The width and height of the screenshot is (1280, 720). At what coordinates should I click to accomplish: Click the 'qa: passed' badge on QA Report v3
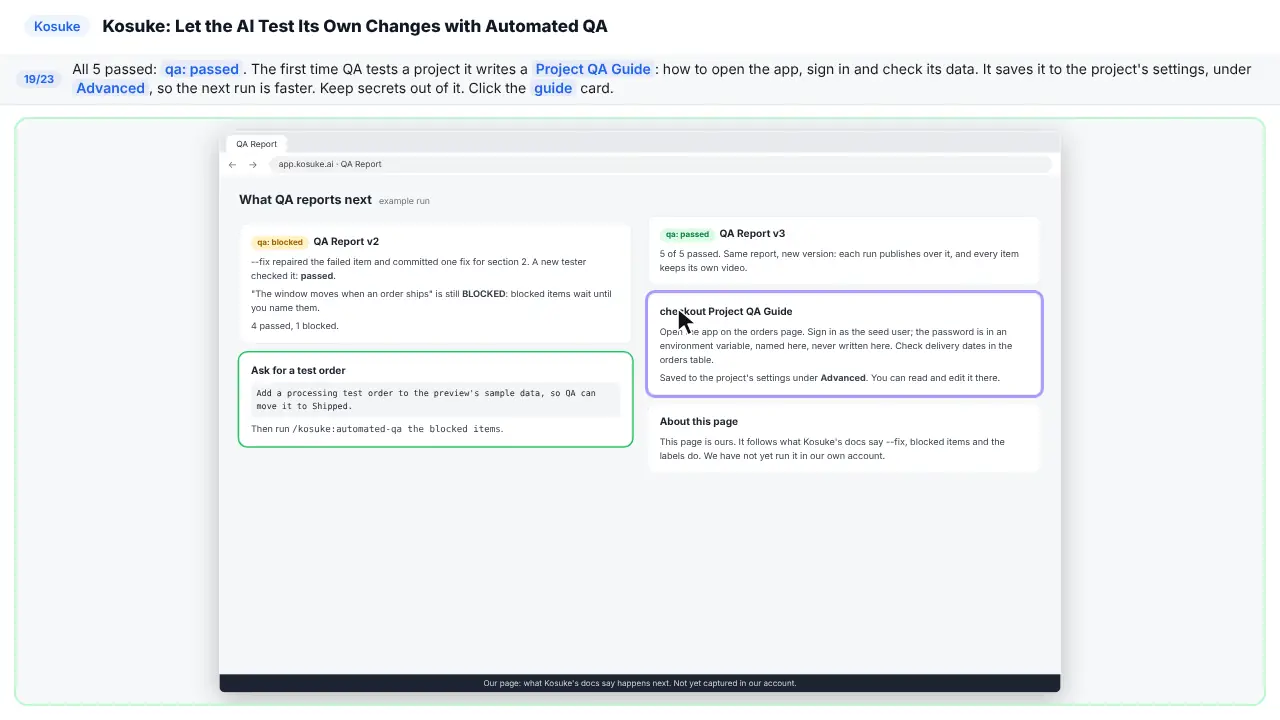click(687, 234)
